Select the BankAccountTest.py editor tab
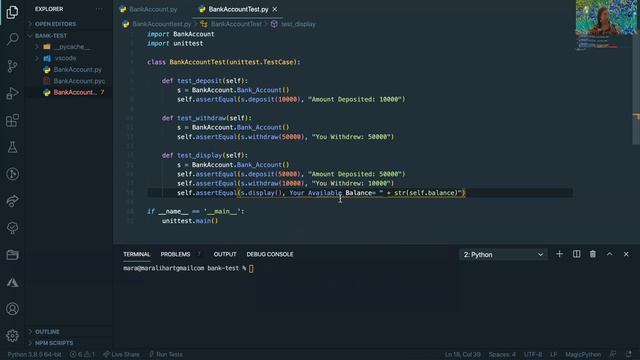Image resolution: width=640 pixels, height=360 pixels. tap(238, 9)
